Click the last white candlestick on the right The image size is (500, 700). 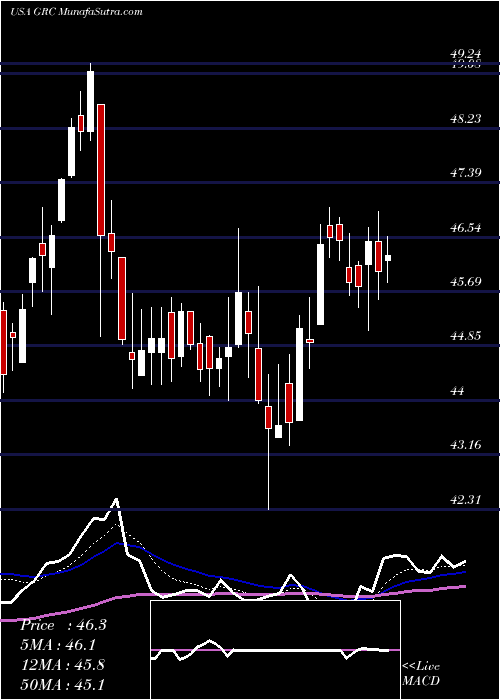tap(388, 258)
